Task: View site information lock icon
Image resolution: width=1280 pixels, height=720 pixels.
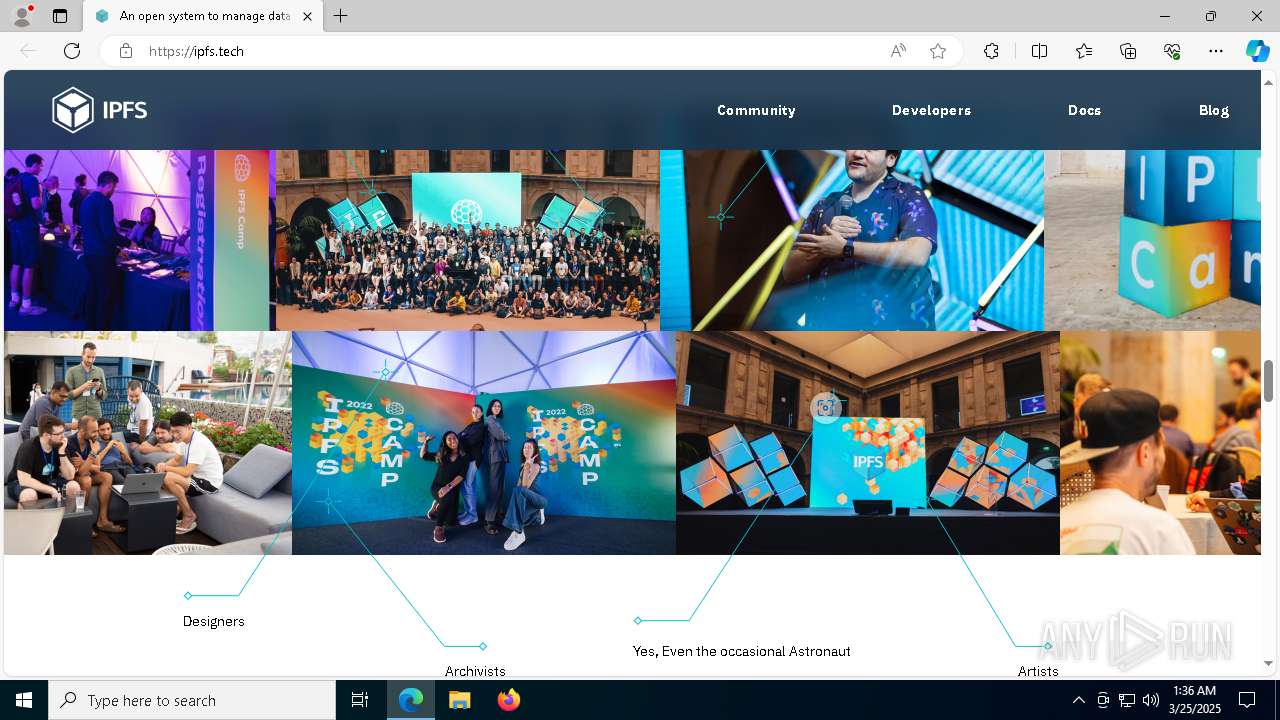Action: (126, 51)
